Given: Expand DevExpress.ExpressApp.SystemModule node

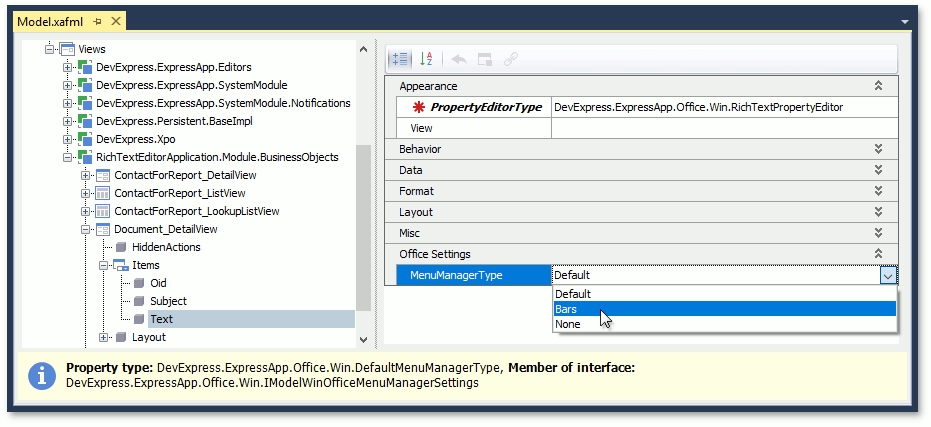Looking at the screenshot, I should 67,85.
